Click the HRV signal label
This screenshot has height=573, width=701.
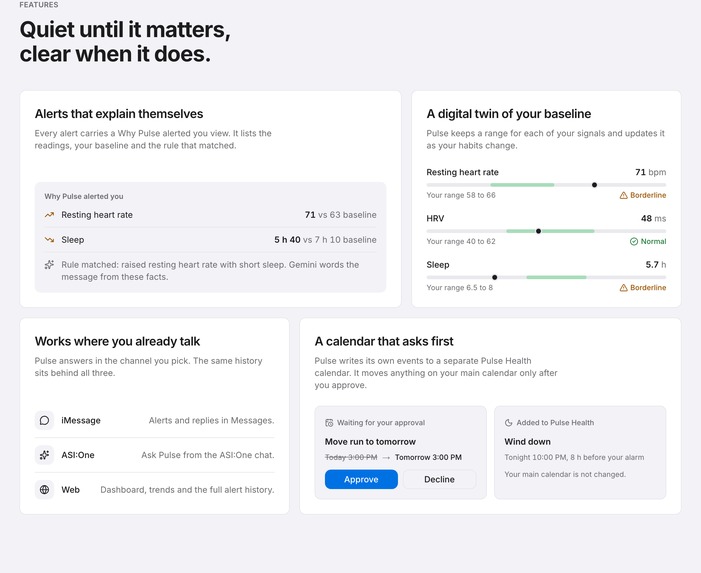tap(435, 219)
